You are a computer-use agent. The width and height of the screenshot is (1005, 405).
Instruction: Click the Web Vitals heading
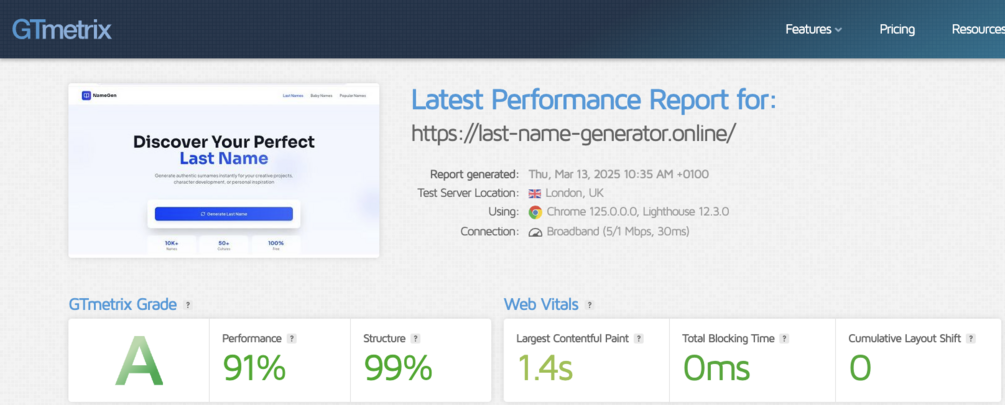(x=541, y=304)
